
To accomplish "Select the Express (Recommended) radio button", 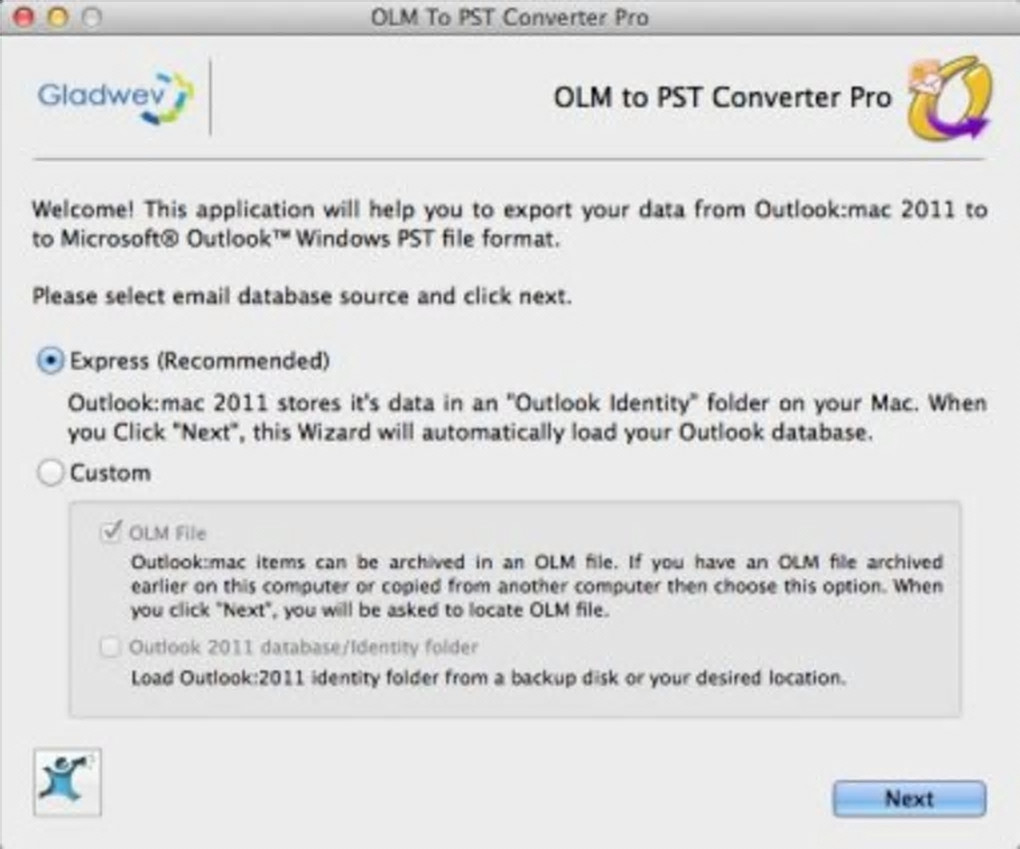I will [50, 361].
